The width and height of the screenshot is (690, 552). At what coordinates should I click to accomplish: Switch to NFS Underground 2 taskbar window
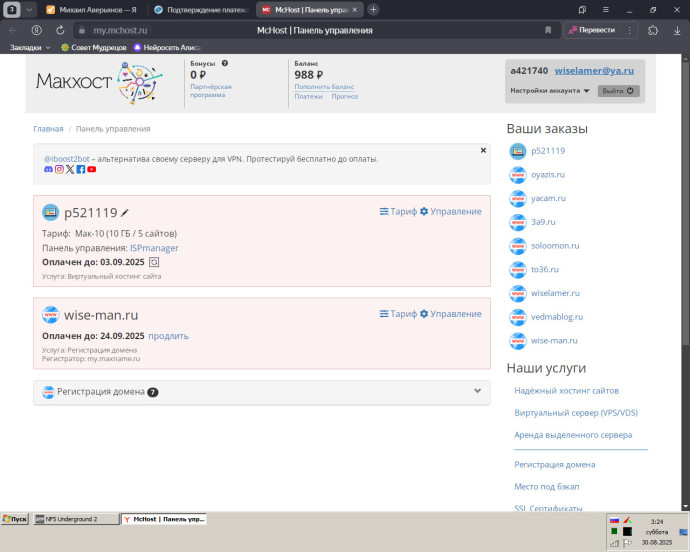(x=76, y=519)
